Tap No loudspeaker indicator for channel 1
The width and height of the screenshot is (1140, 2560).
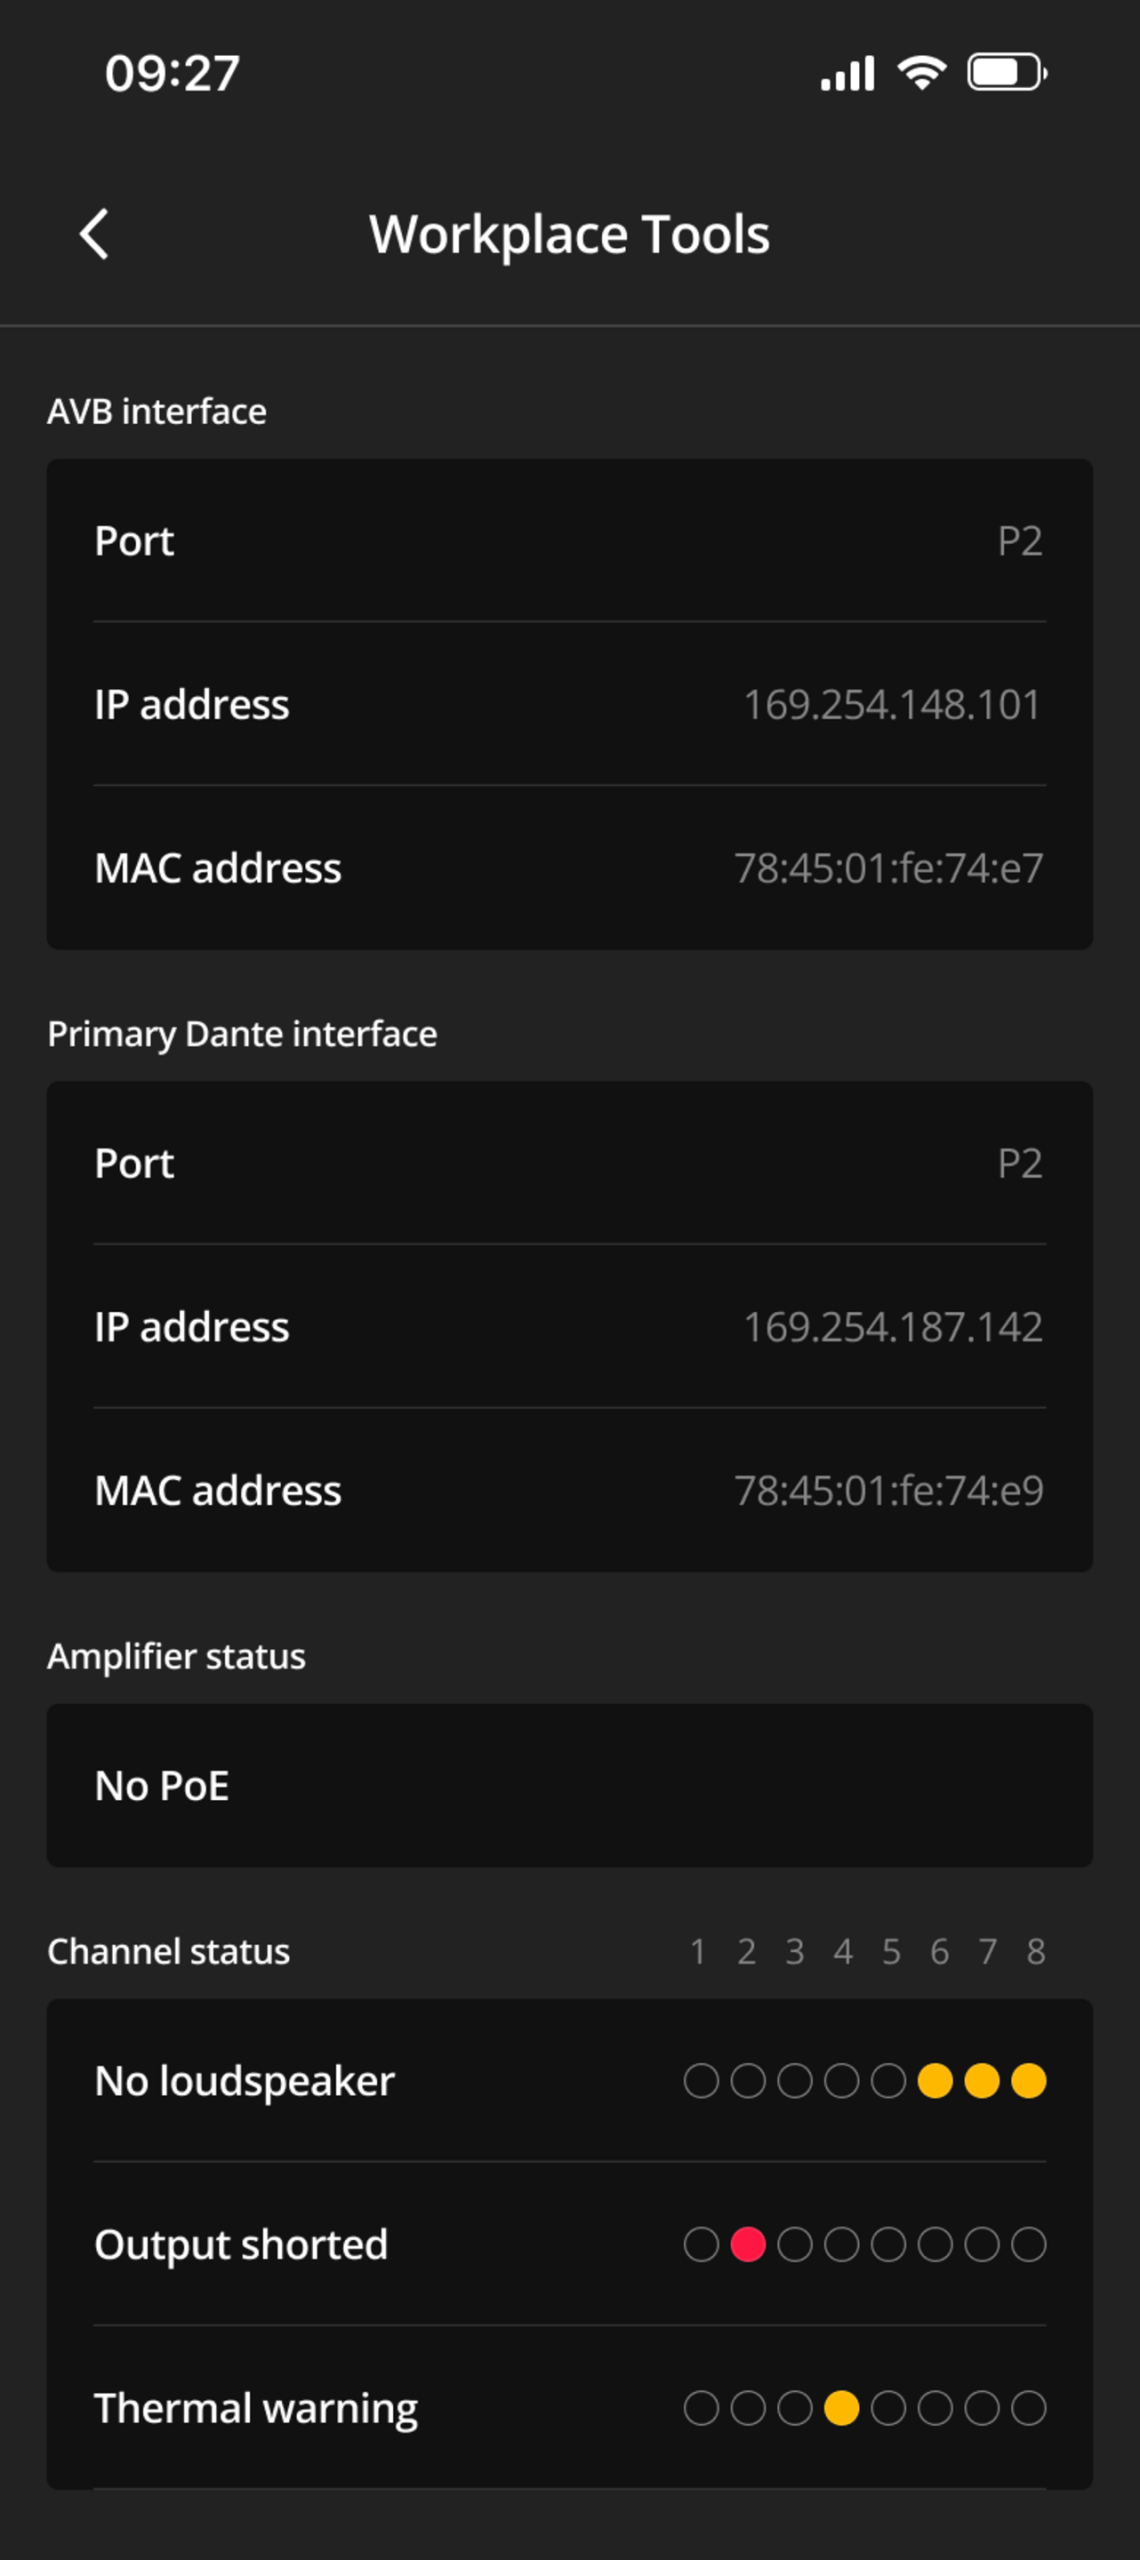click(x=701, y=2081)
